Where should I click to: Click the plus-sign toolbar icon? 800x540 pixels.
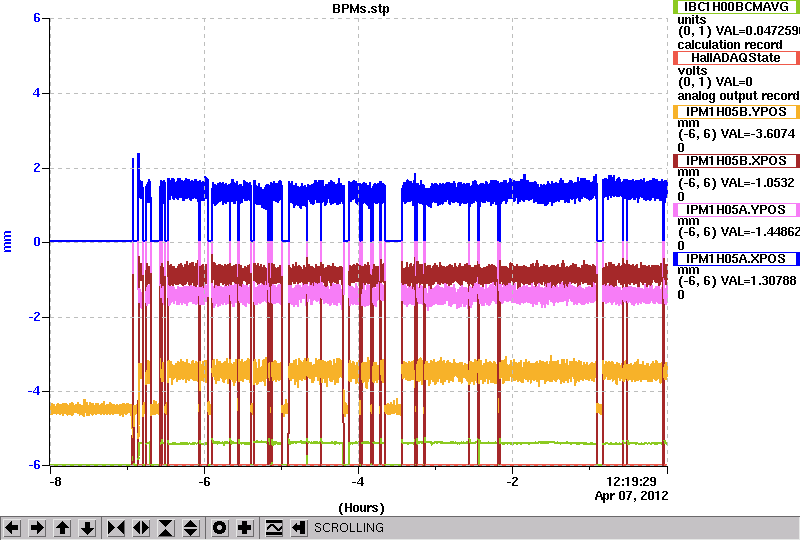point(245,528)
